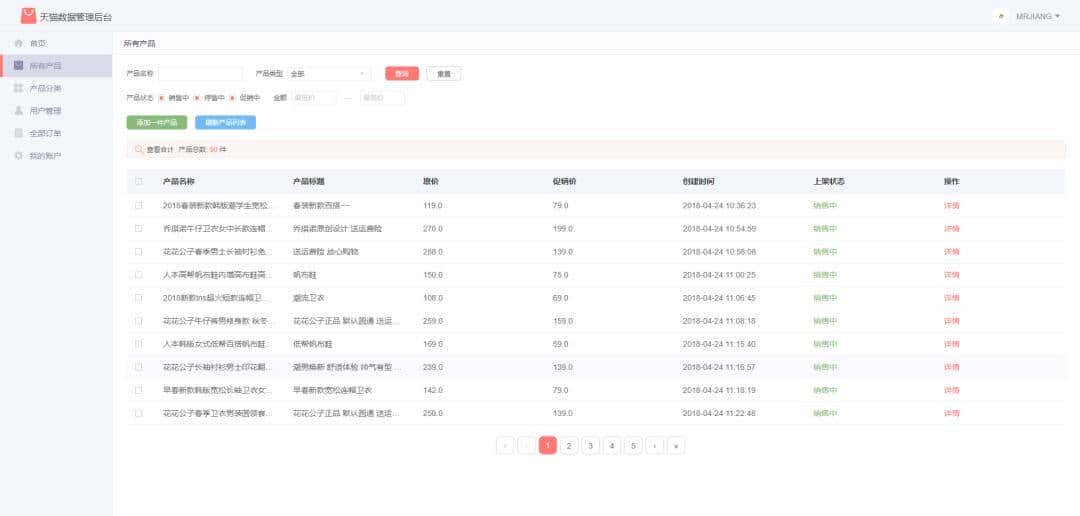Open 全部订单 via its document icon
The width and height of the screenshot is (1080, 516).
pos(19,133)
